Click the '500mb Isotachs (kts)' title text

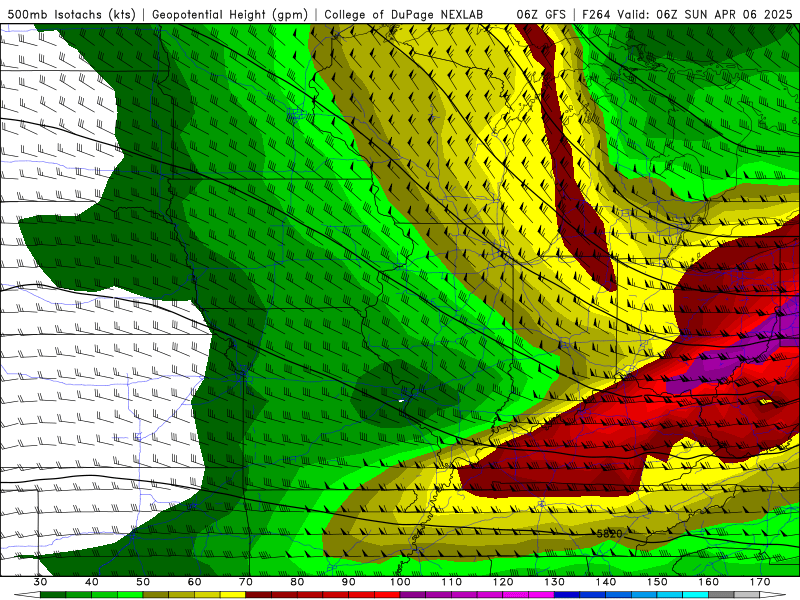pos(71,14)
